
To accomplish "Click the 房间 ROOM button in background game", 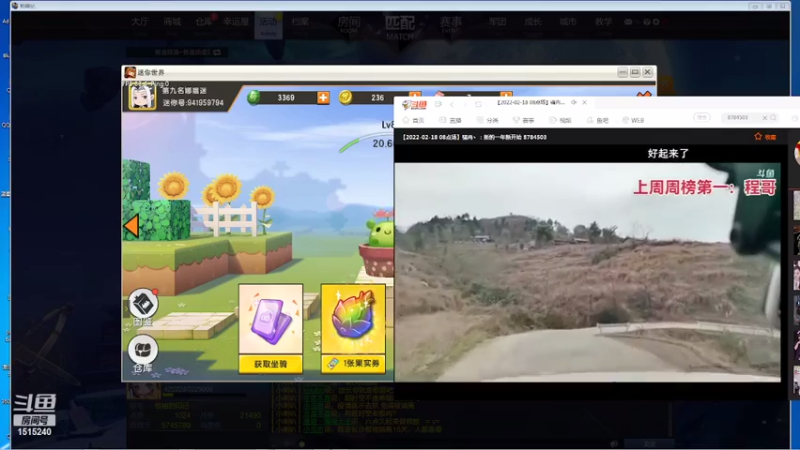I will [x=349, y=24].
